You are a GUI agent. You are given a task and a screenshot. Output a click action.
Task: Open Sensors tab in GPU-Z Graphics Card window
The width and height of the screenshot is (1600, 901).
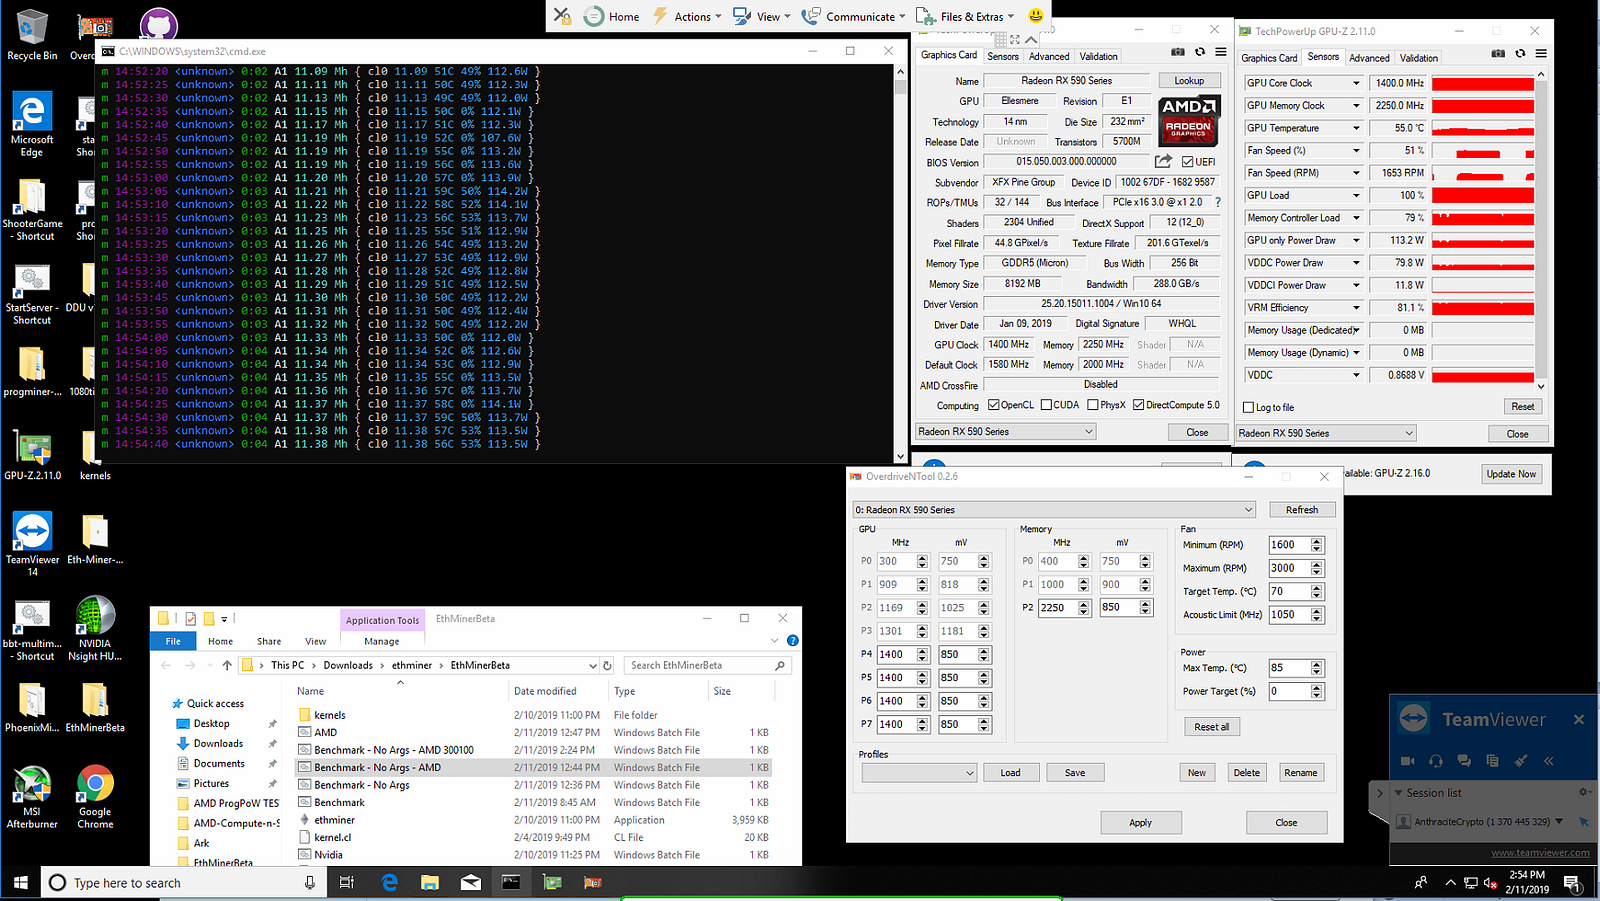[1003, 56]
